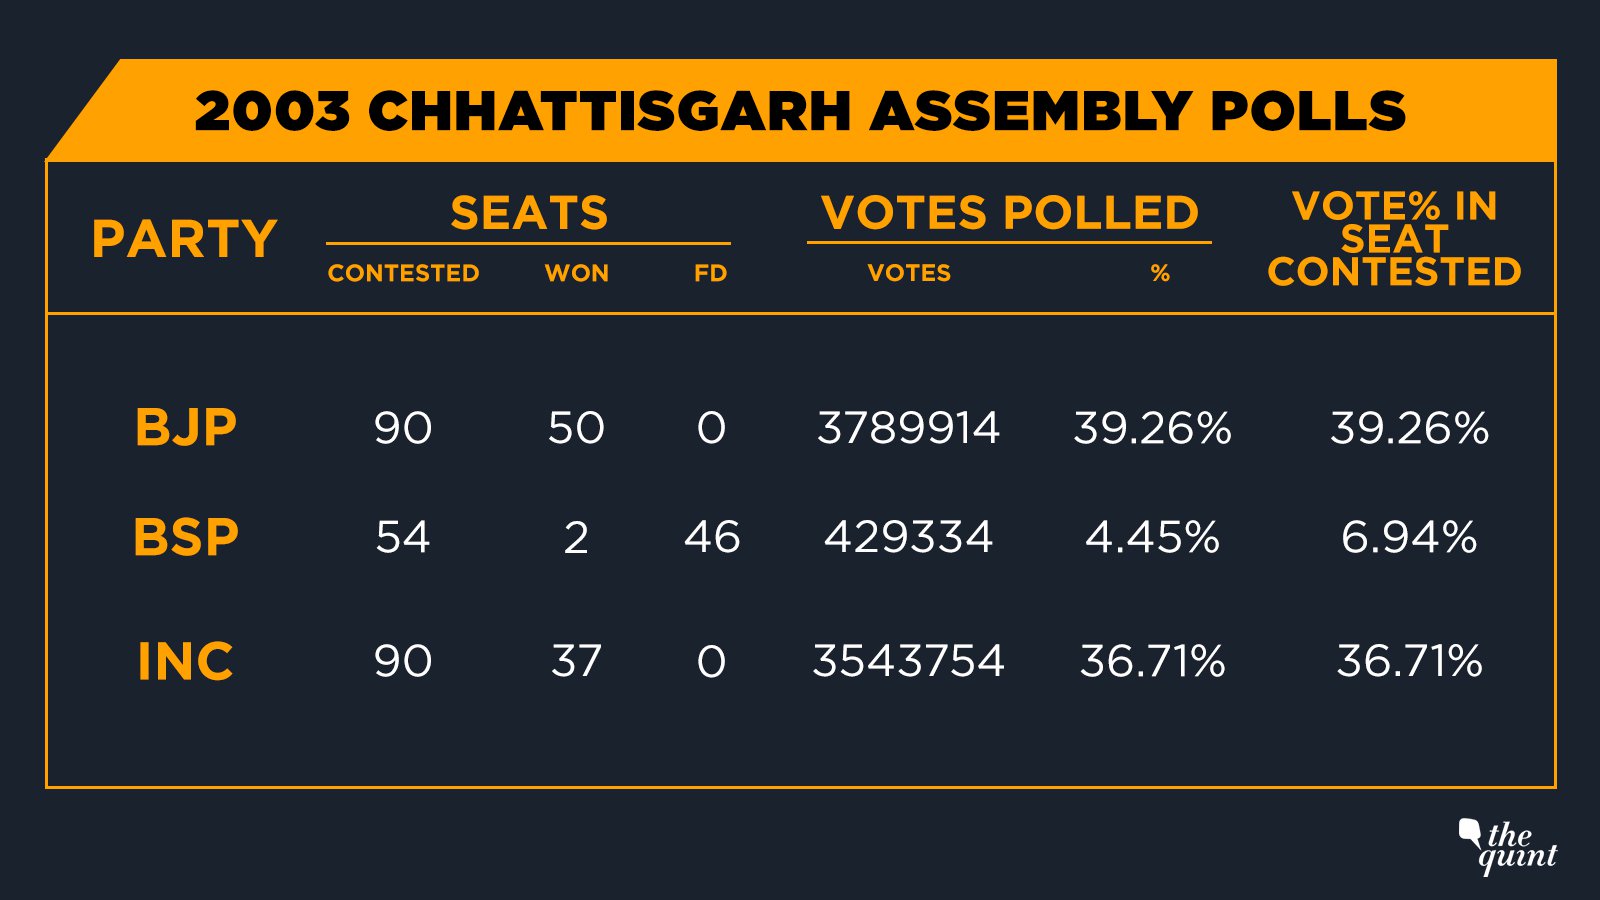
Task: Click BSP's forfeited deposits value 46
Action: [711, 537]
